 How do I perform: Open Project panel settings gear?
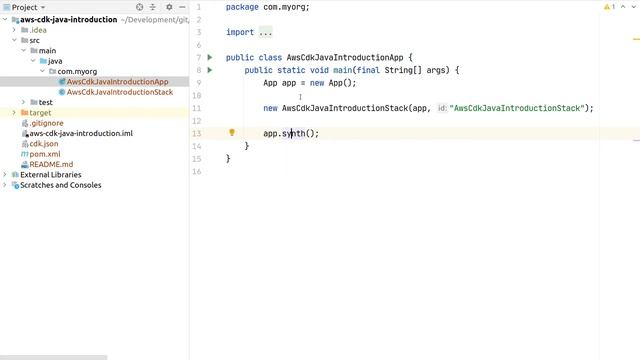(169, 7)
